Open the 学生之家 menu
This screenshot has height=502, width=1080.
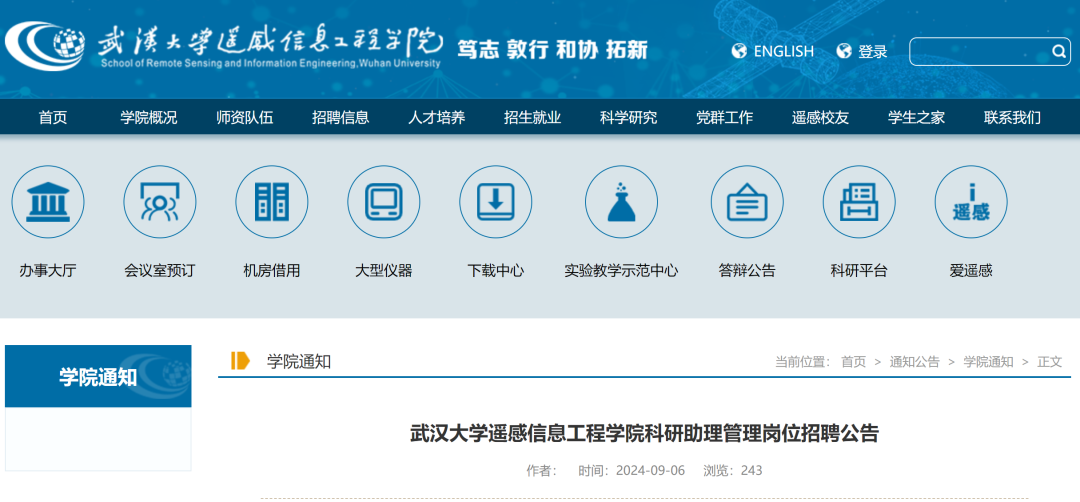916,118
